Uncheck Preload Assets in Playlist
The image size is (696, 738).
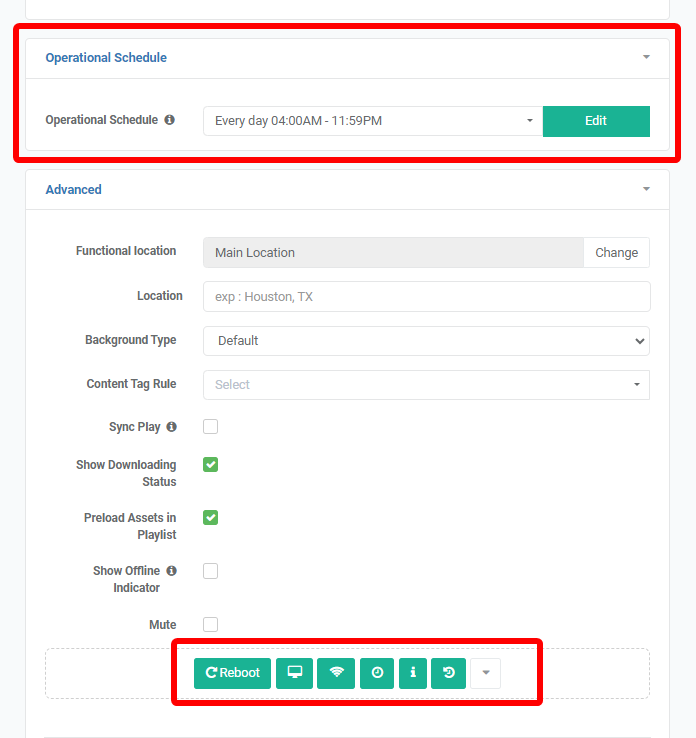coord(210,518)
